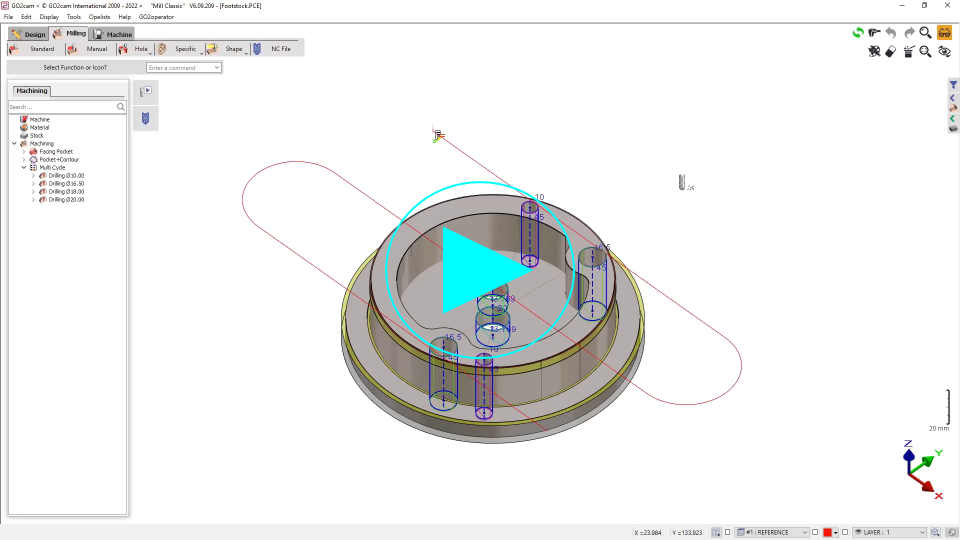The image size is (960, 540).
Task: Open the 'Enter a command' combo box
Action: pyautogui.click(x=184, y=68)
